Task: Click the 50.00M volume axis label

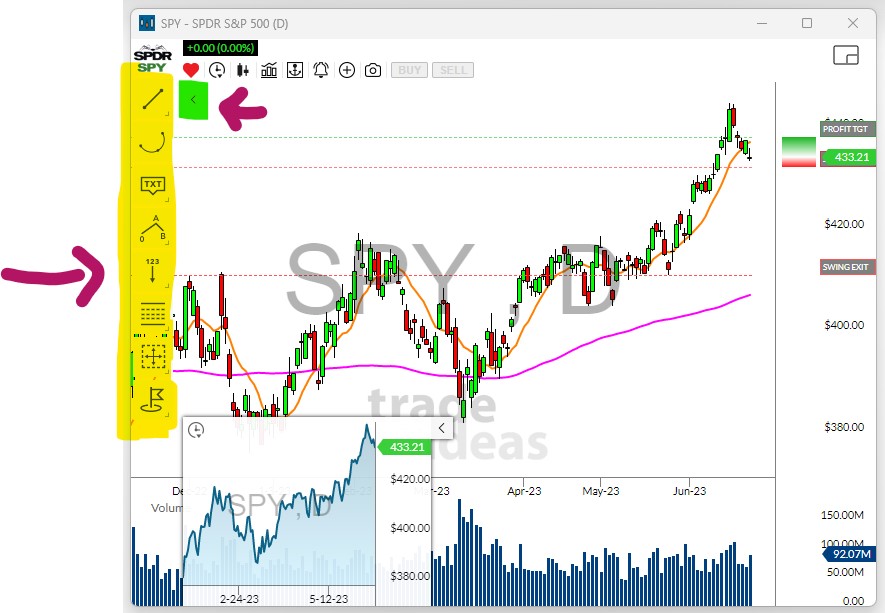Action: click(x=845, y=572)
